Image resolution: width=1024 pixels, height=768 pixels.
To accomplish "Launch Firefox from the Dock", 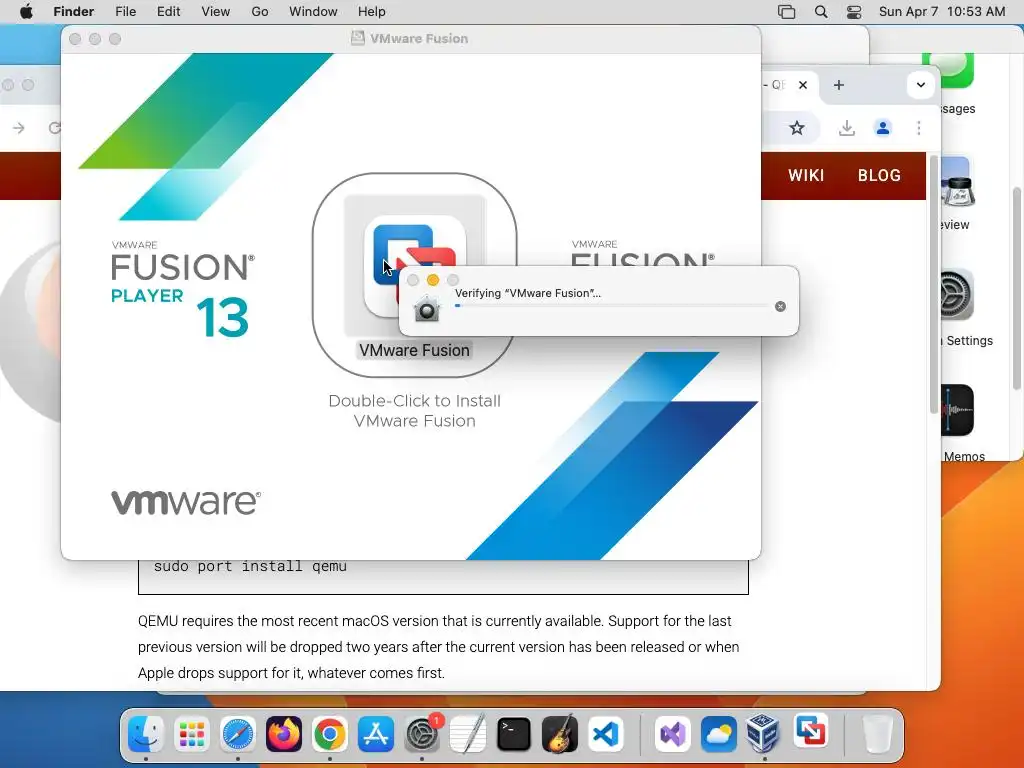I will (x=283, y=733).
